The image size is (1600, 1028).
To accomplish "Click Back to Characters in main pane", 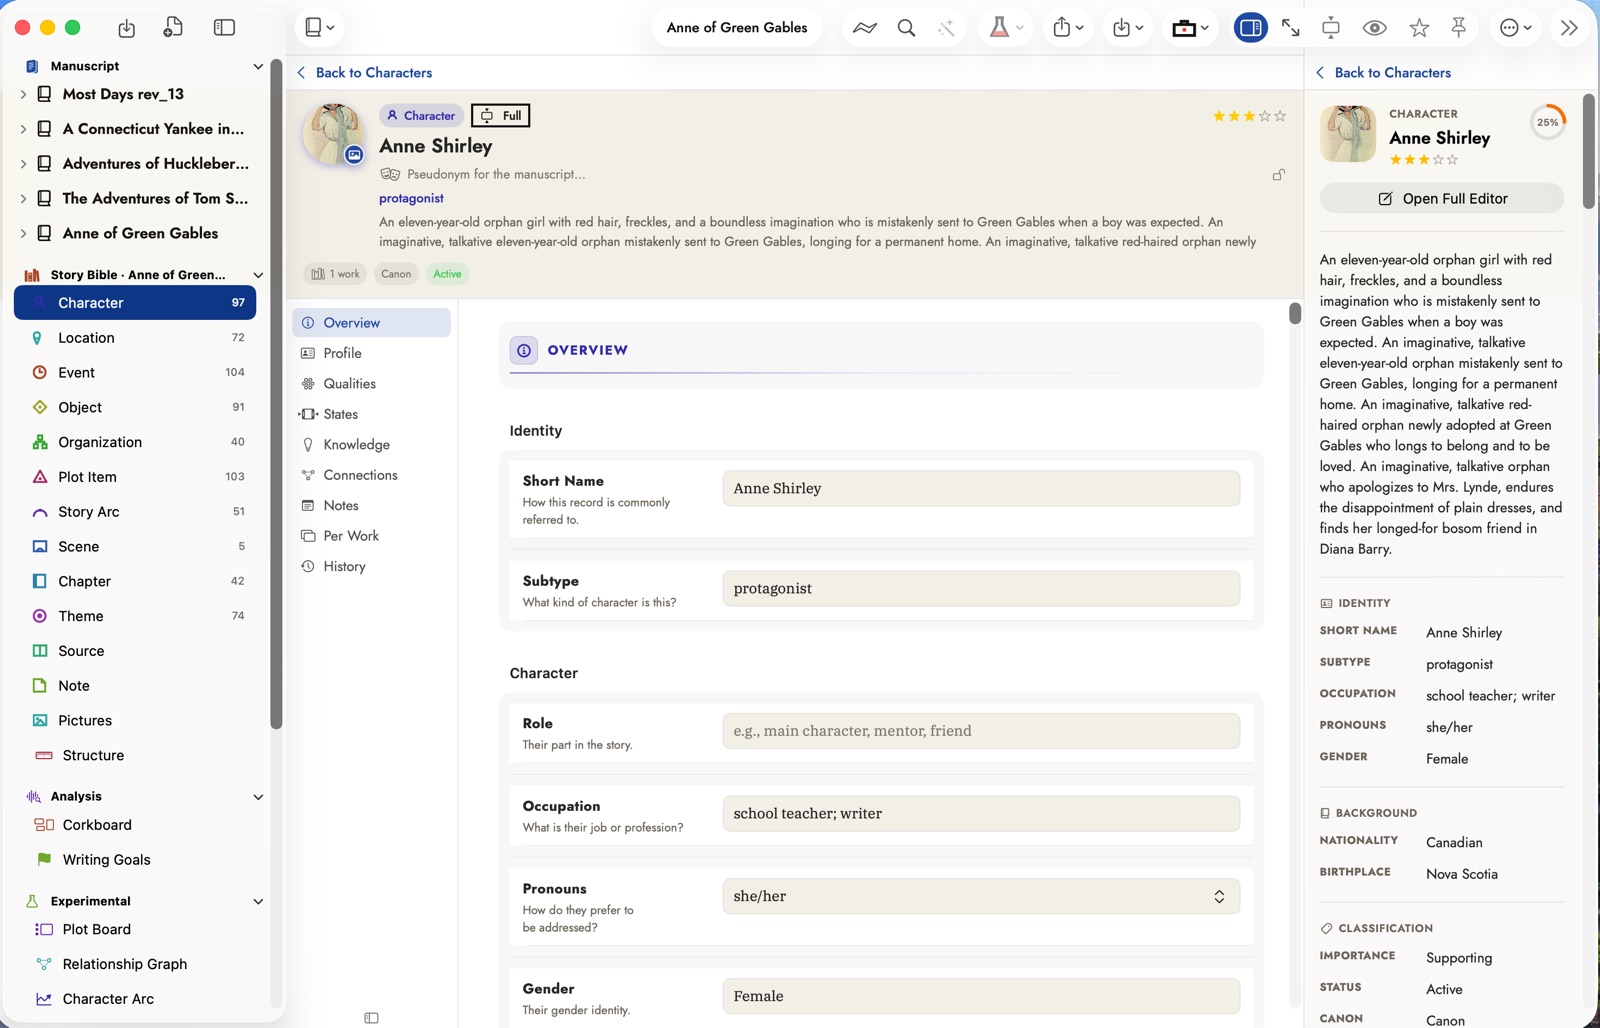I will point(365,73).
